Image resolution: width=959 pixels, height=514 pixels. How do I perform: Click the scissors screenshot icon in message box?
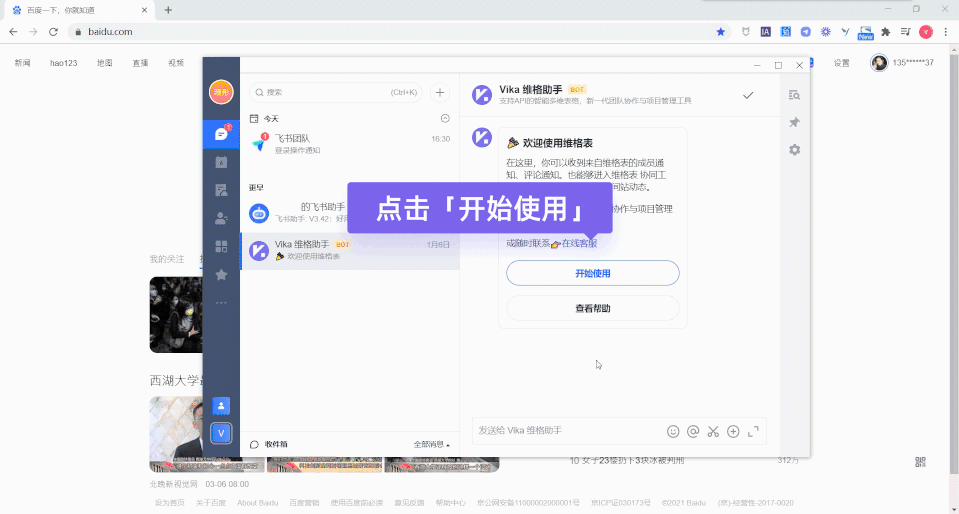pos(713,431)
